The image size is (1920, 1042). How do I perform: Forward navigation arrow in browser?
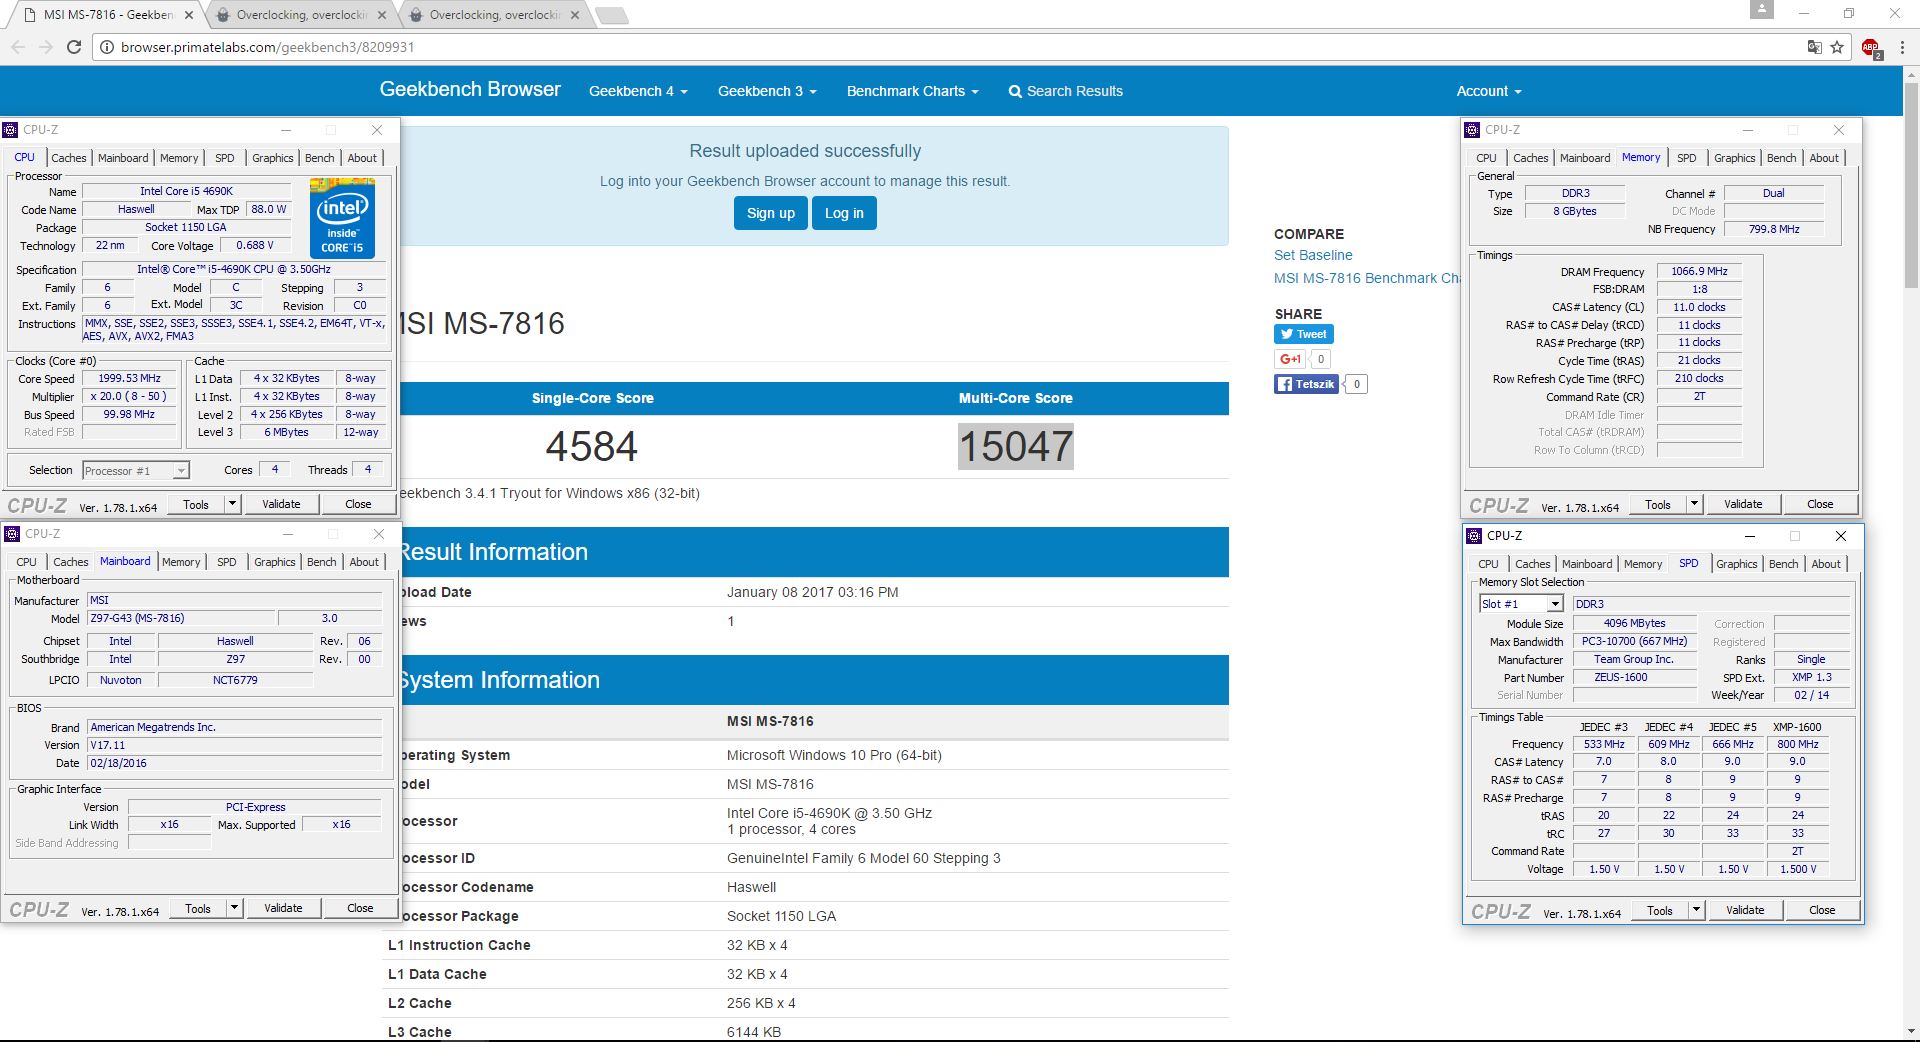46,47
